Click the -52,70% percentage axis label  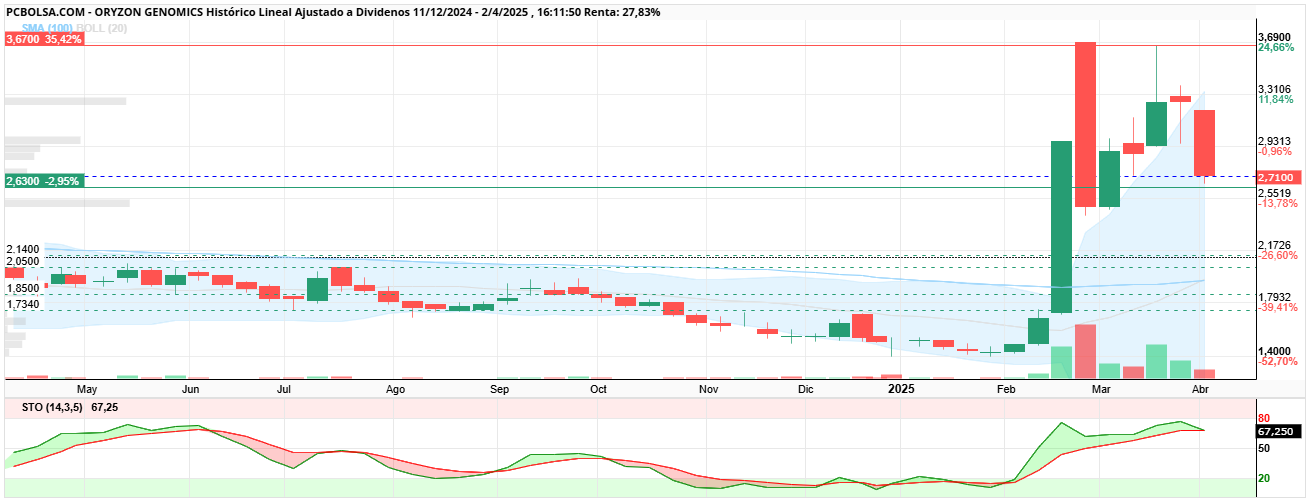pos(1277,362)
